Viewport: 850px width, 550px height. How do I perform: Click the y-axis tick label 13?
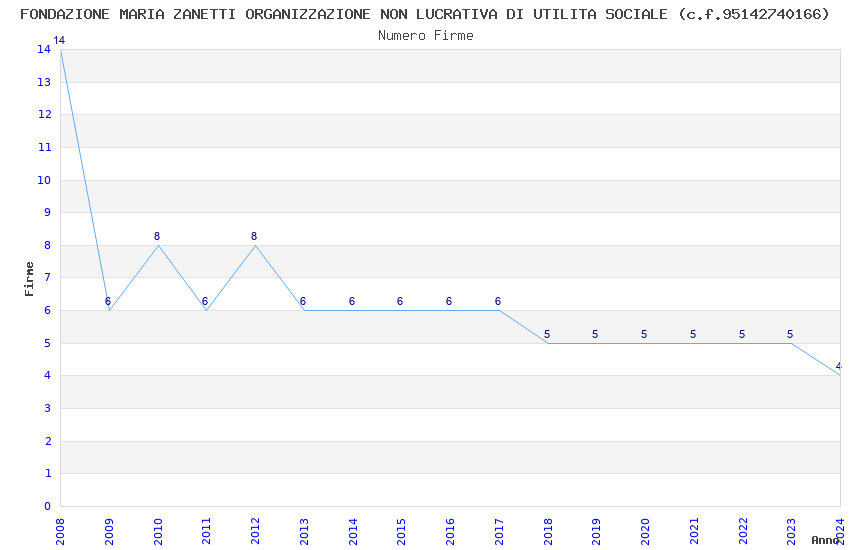[x=44, y=82]
